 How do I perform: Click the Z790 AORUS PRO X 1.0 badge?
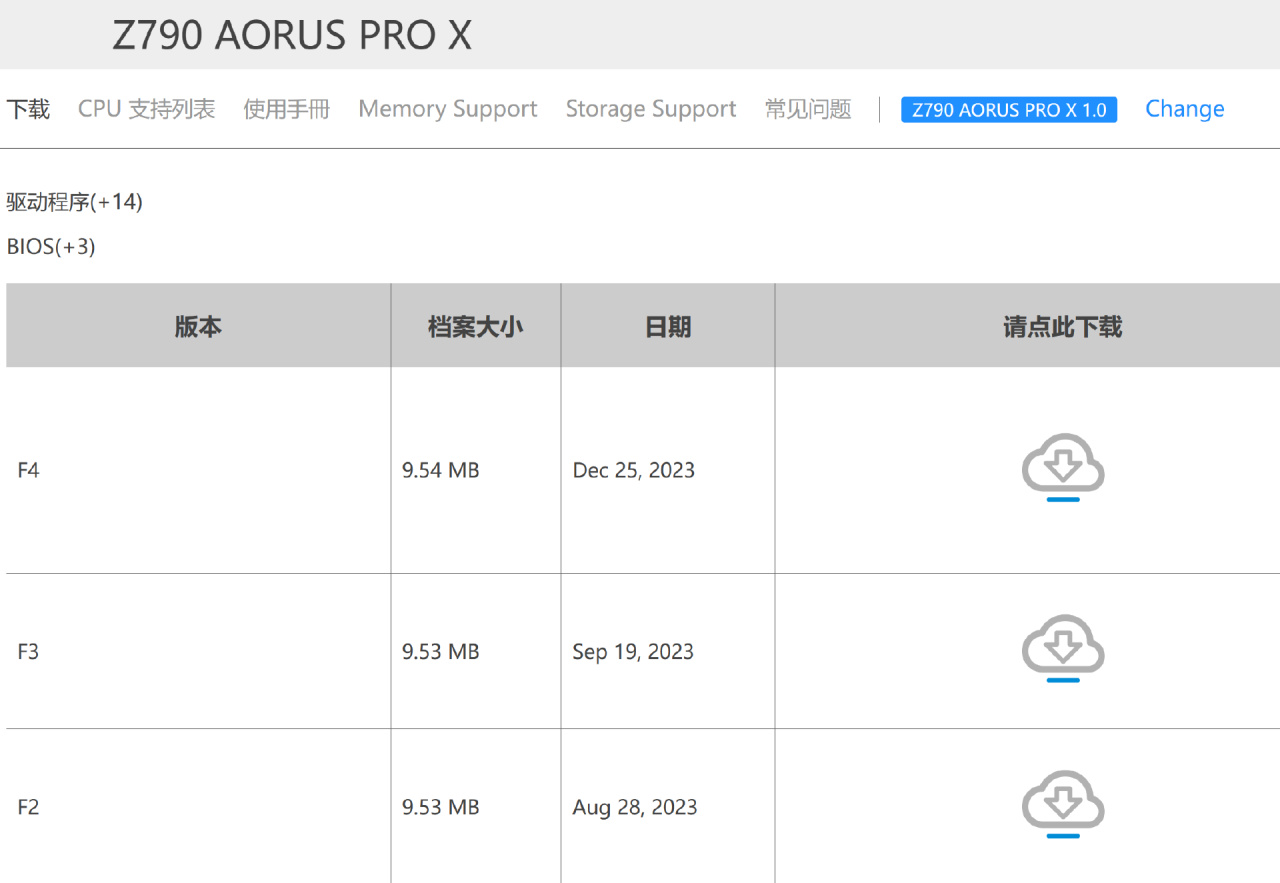(1008, 110)
